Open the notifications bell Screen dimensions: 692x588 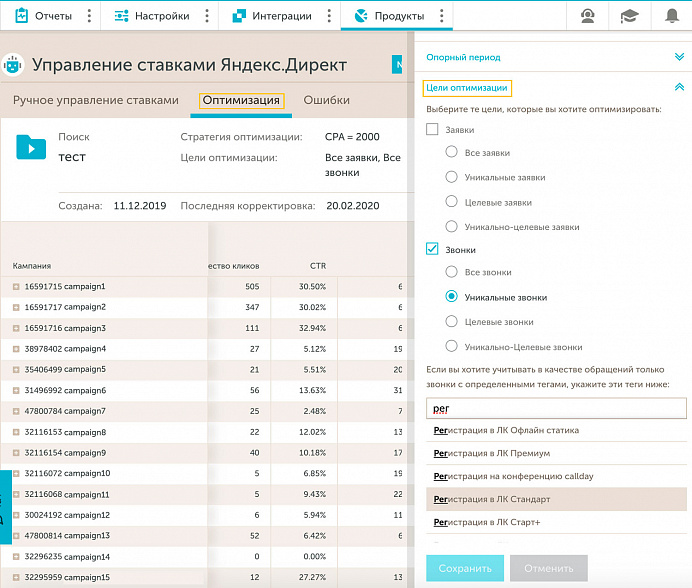[x=672, y=16]
